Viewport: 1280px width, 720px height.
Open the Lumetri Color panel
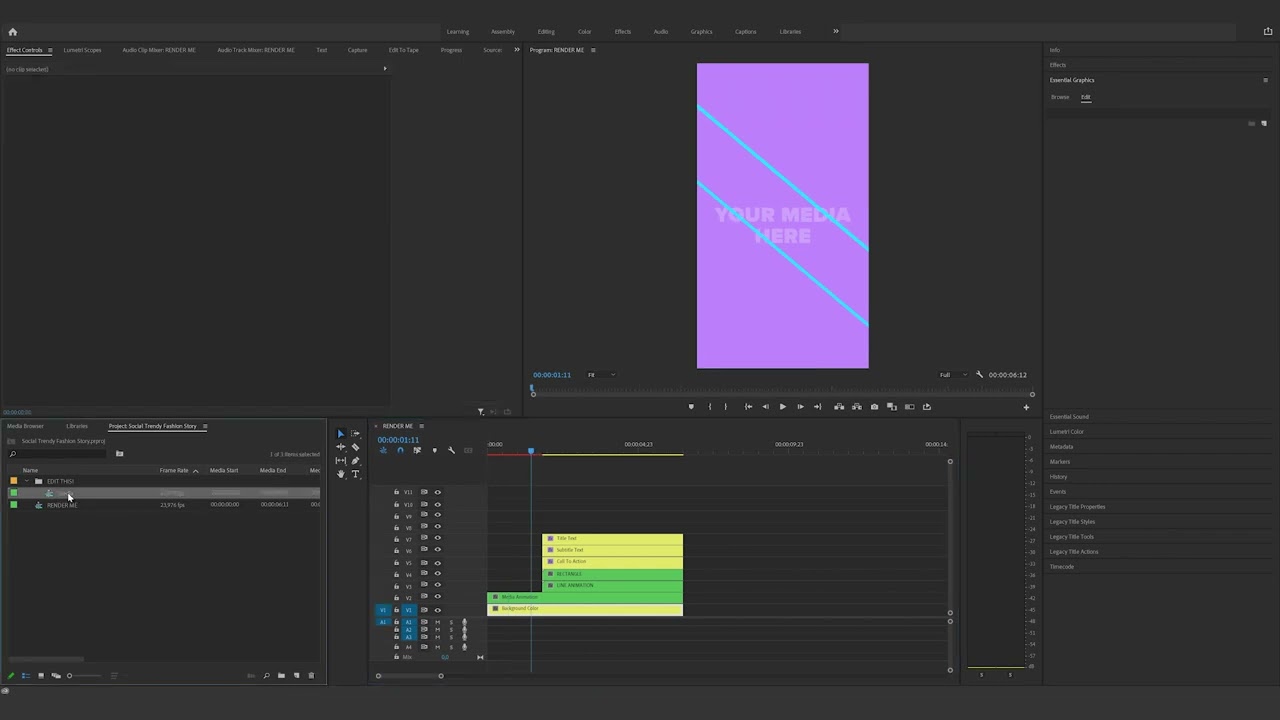point(1067,432)
